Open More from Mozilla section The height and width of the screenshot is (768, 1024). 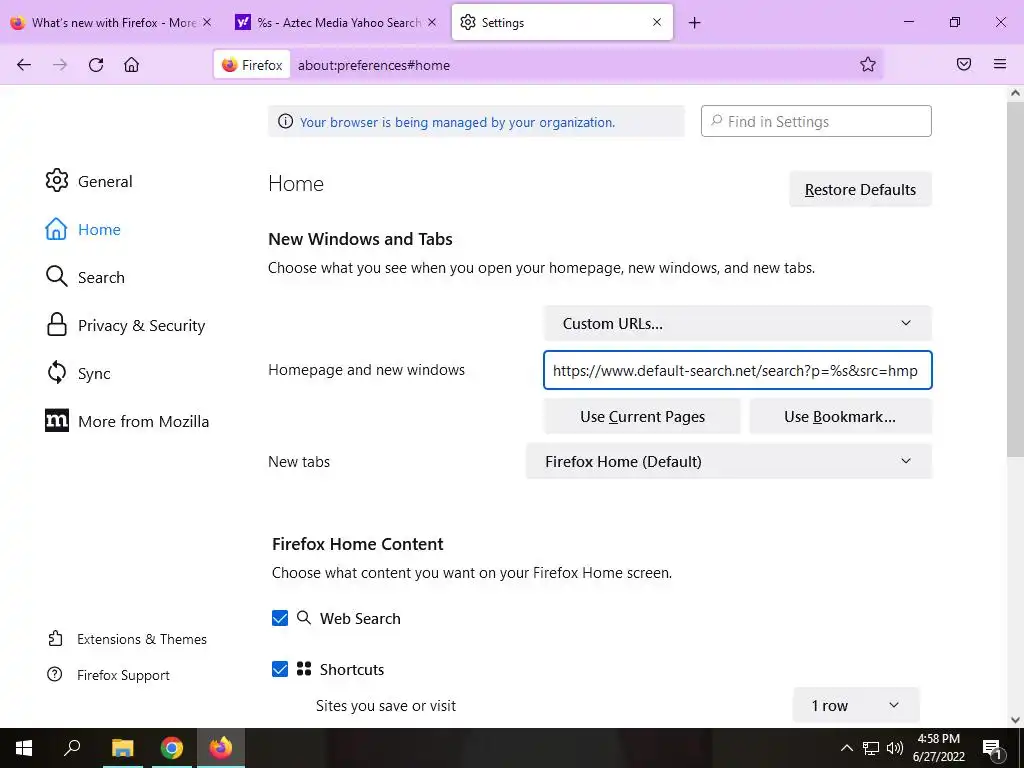click(127, 421)
